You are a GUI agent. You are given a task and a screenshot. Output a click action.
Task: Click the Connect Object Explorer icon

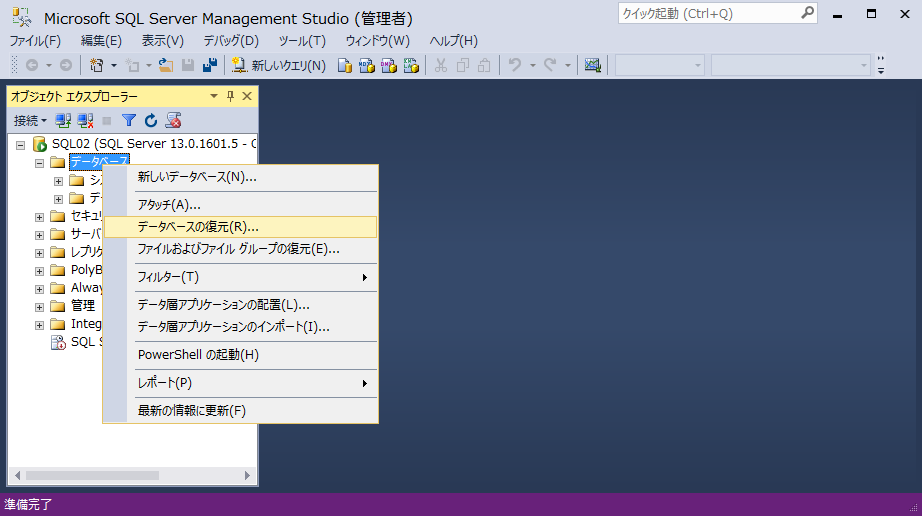point(63,120)
